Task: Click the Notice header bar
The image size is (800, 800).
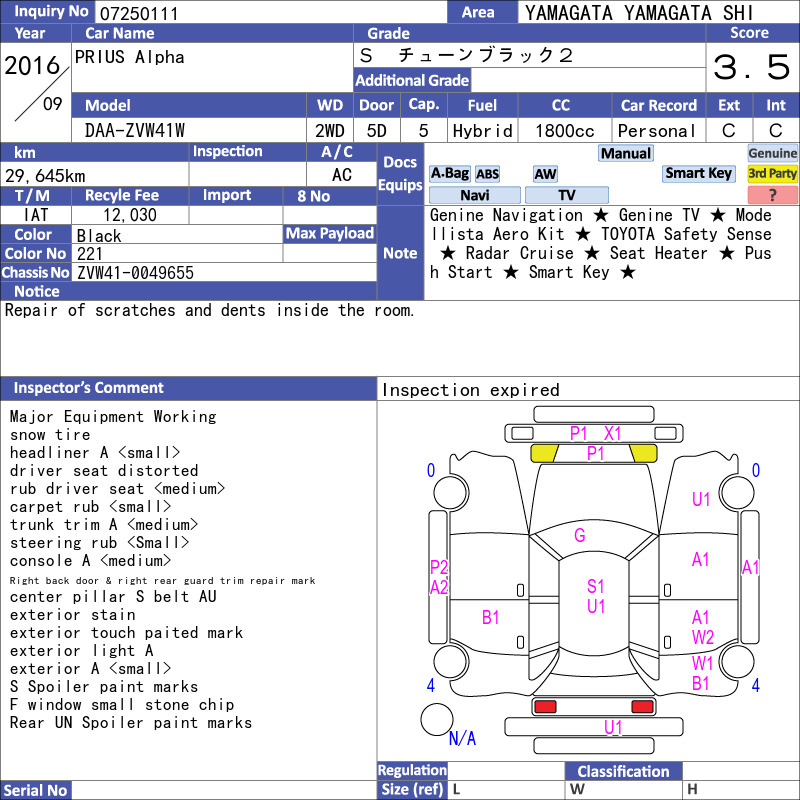Action: click(x=188, y=291)
